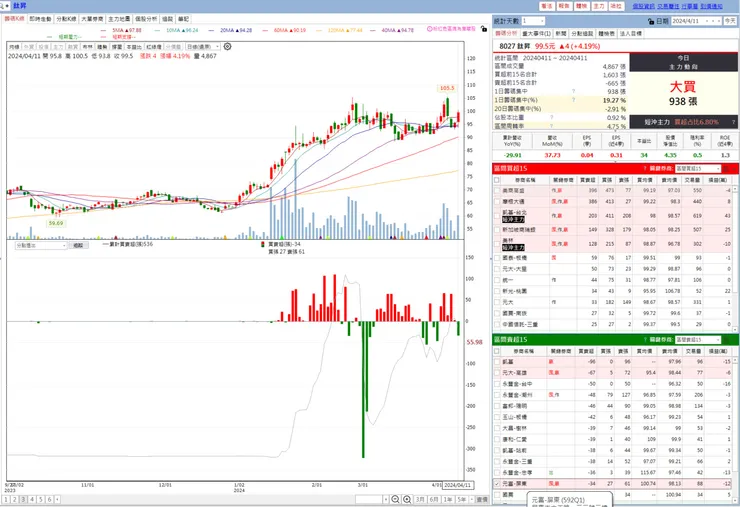The height and width of the screenshot is (507, 740).
Task: Toggle 布林 overlay button
Action: click(x=88, y=47)
